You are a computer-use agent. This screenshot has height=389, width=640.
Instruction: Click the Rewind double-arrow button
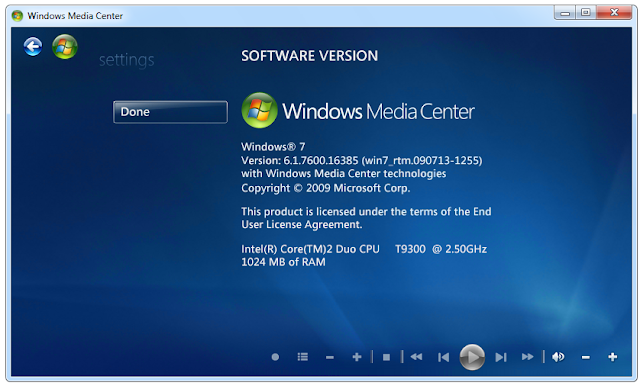(x=416, y=357)
